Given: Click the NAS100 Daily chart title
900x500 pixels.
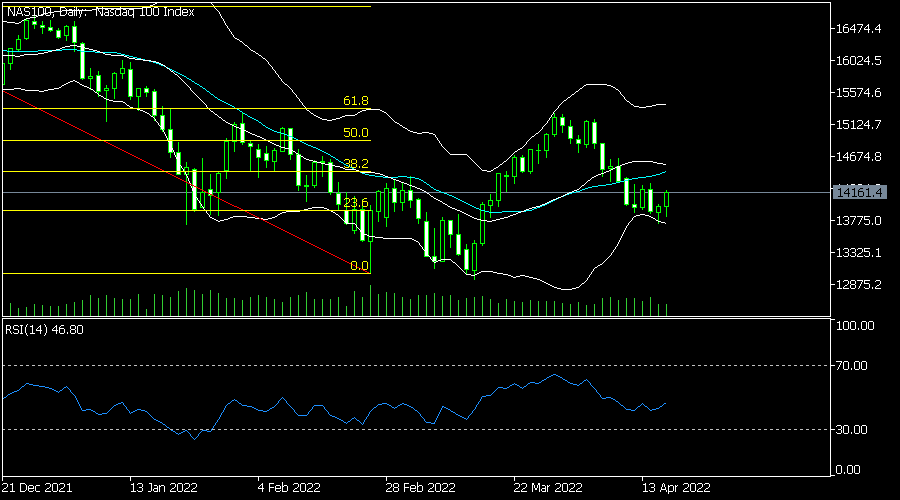Looking at the screenshot, I should coord(100,11).
